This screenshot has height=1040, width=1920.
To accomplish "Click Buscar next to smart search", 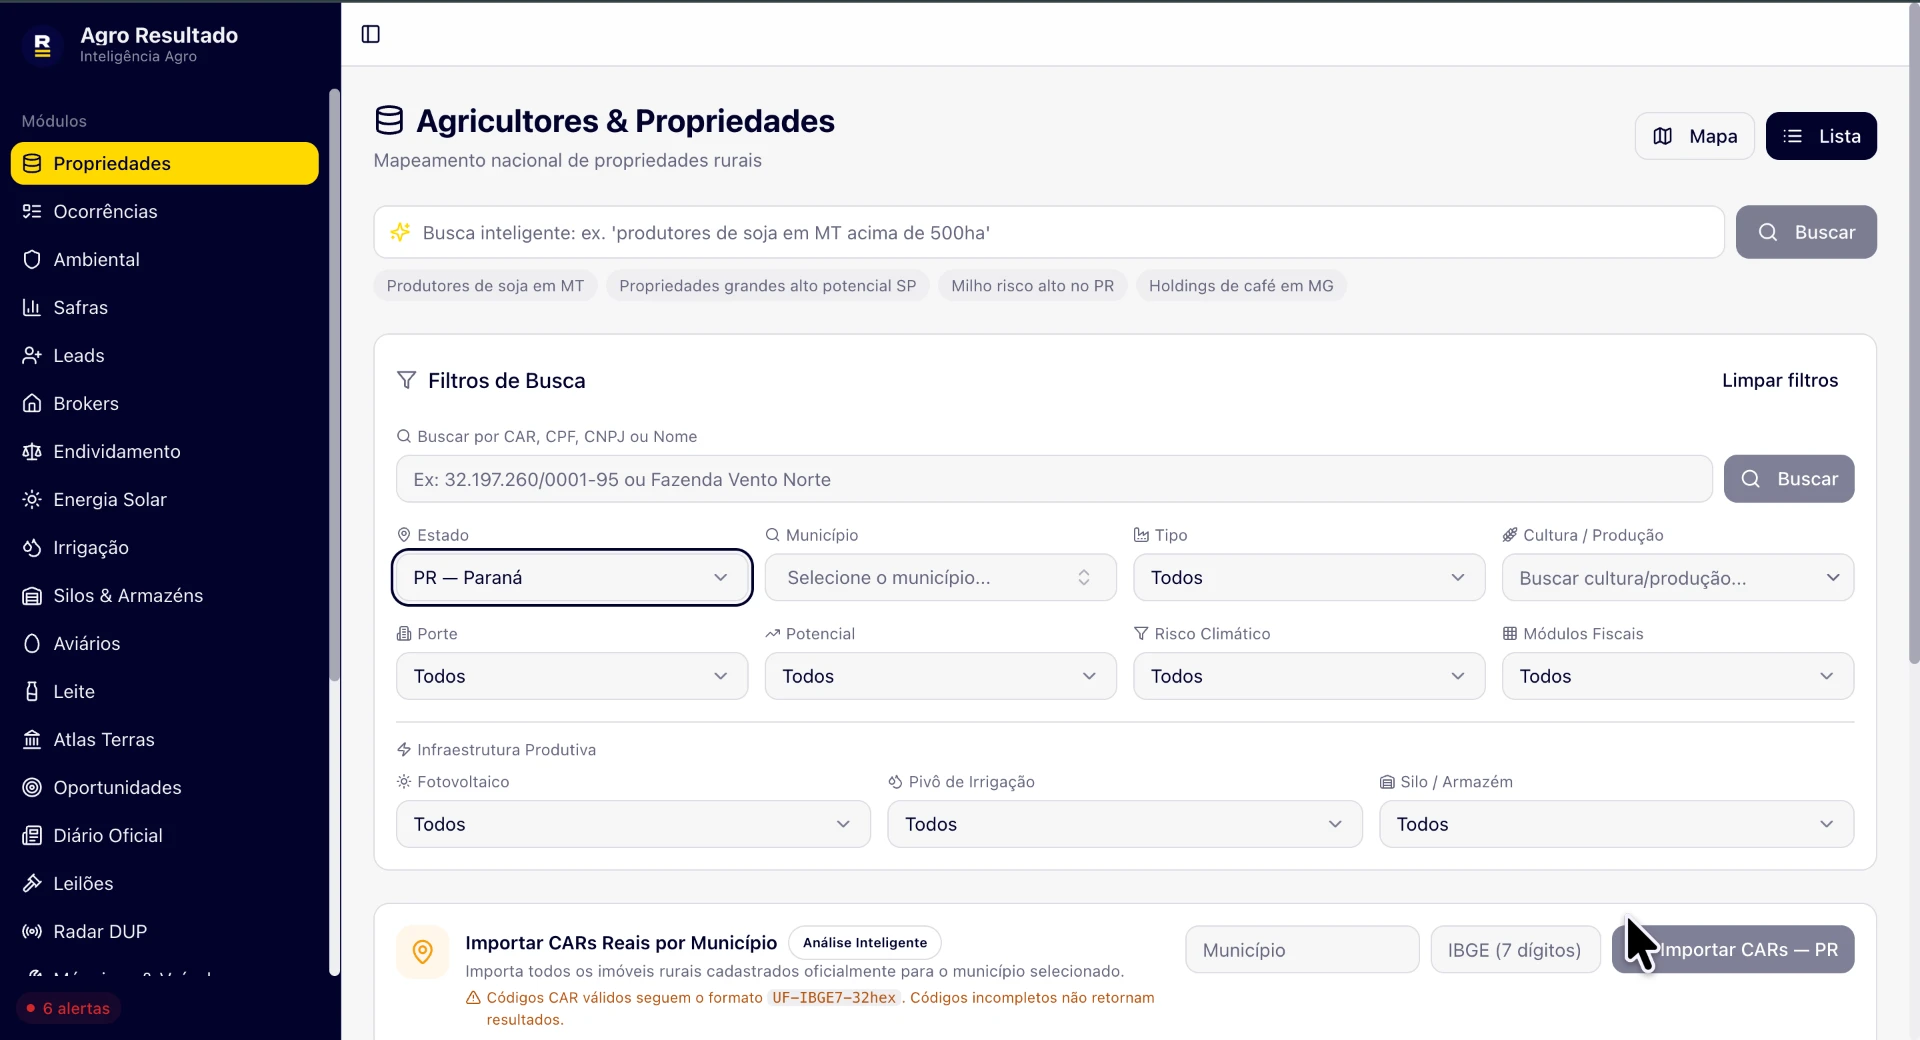I will 1806,232.
